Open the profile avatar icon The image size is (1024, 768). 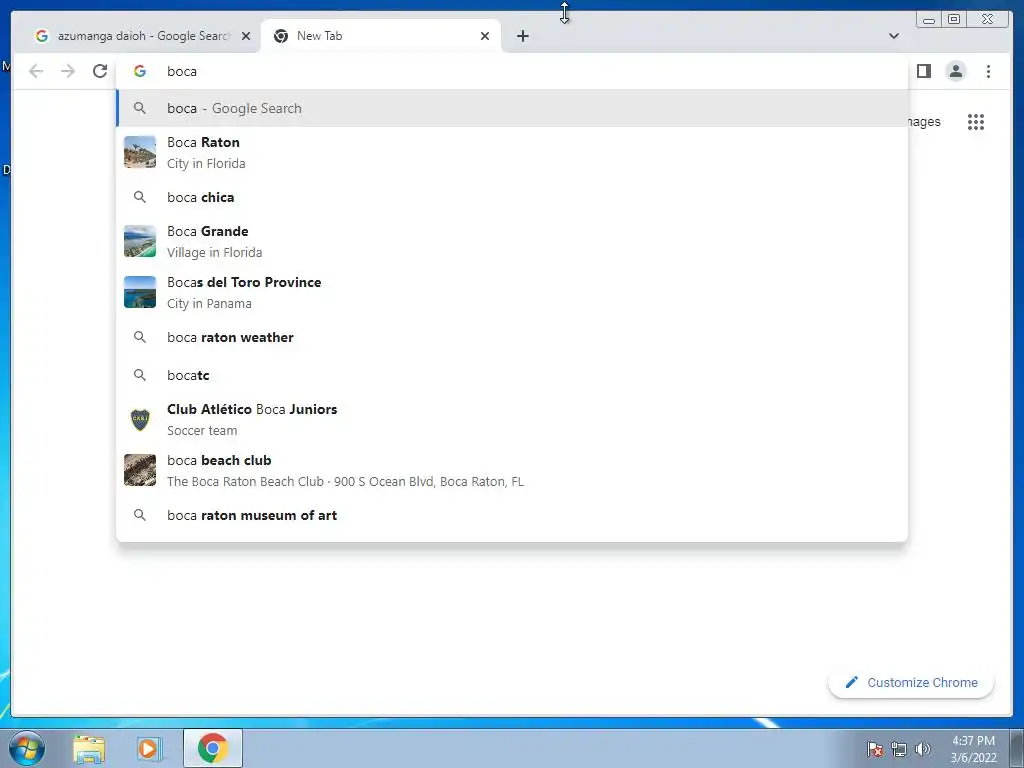(955, 71)
